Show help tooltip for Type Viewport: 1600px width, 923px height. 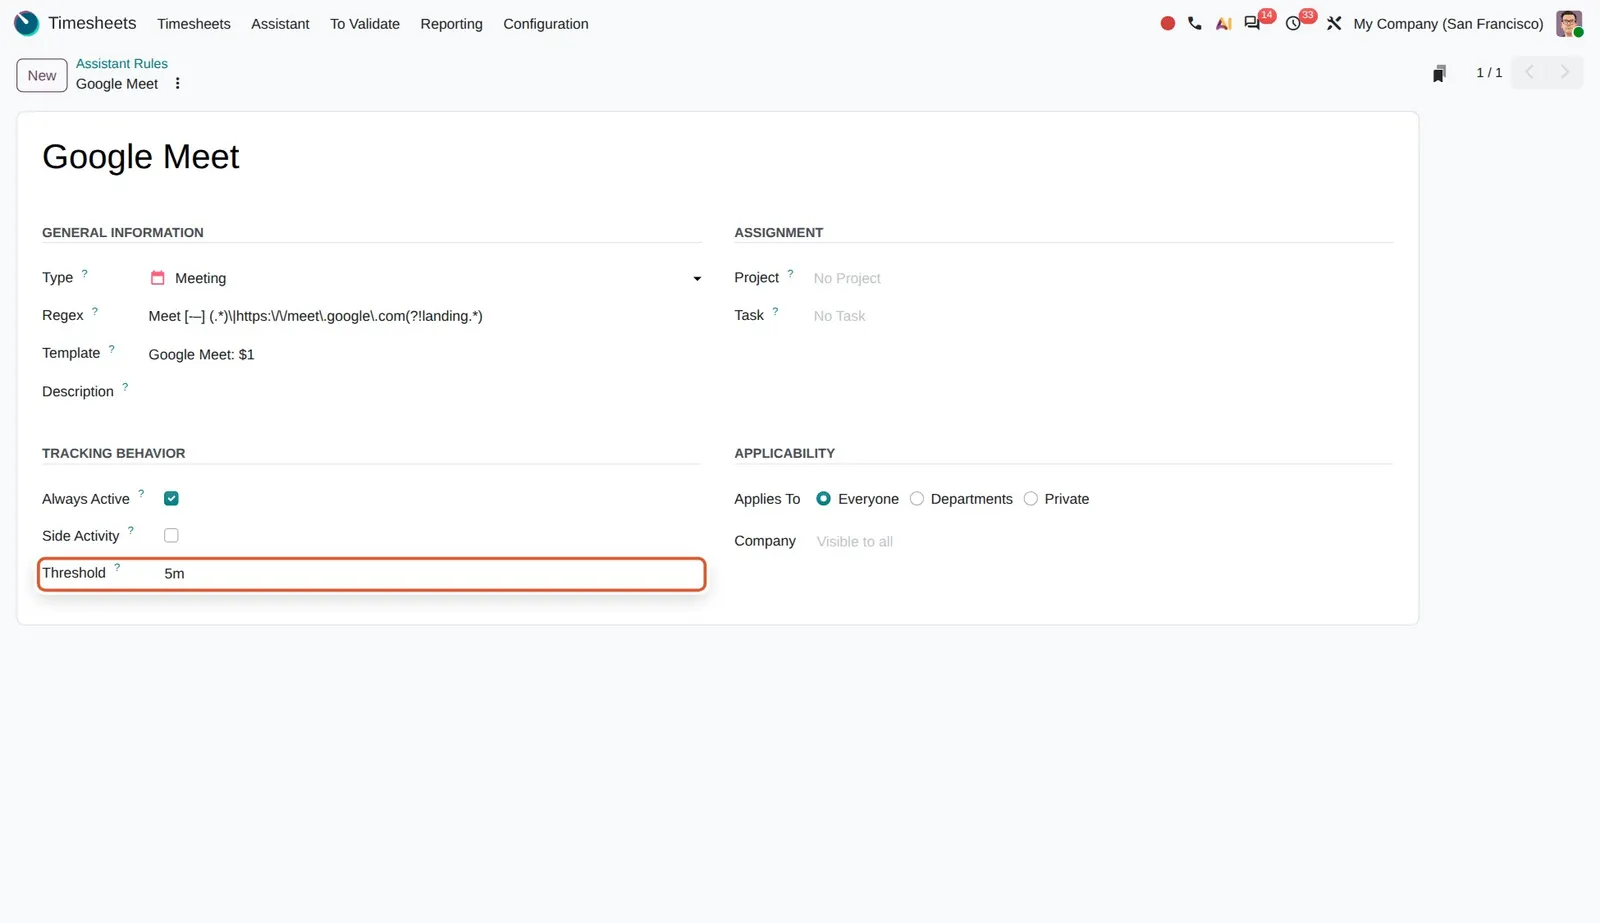click(x=85, y=273)
